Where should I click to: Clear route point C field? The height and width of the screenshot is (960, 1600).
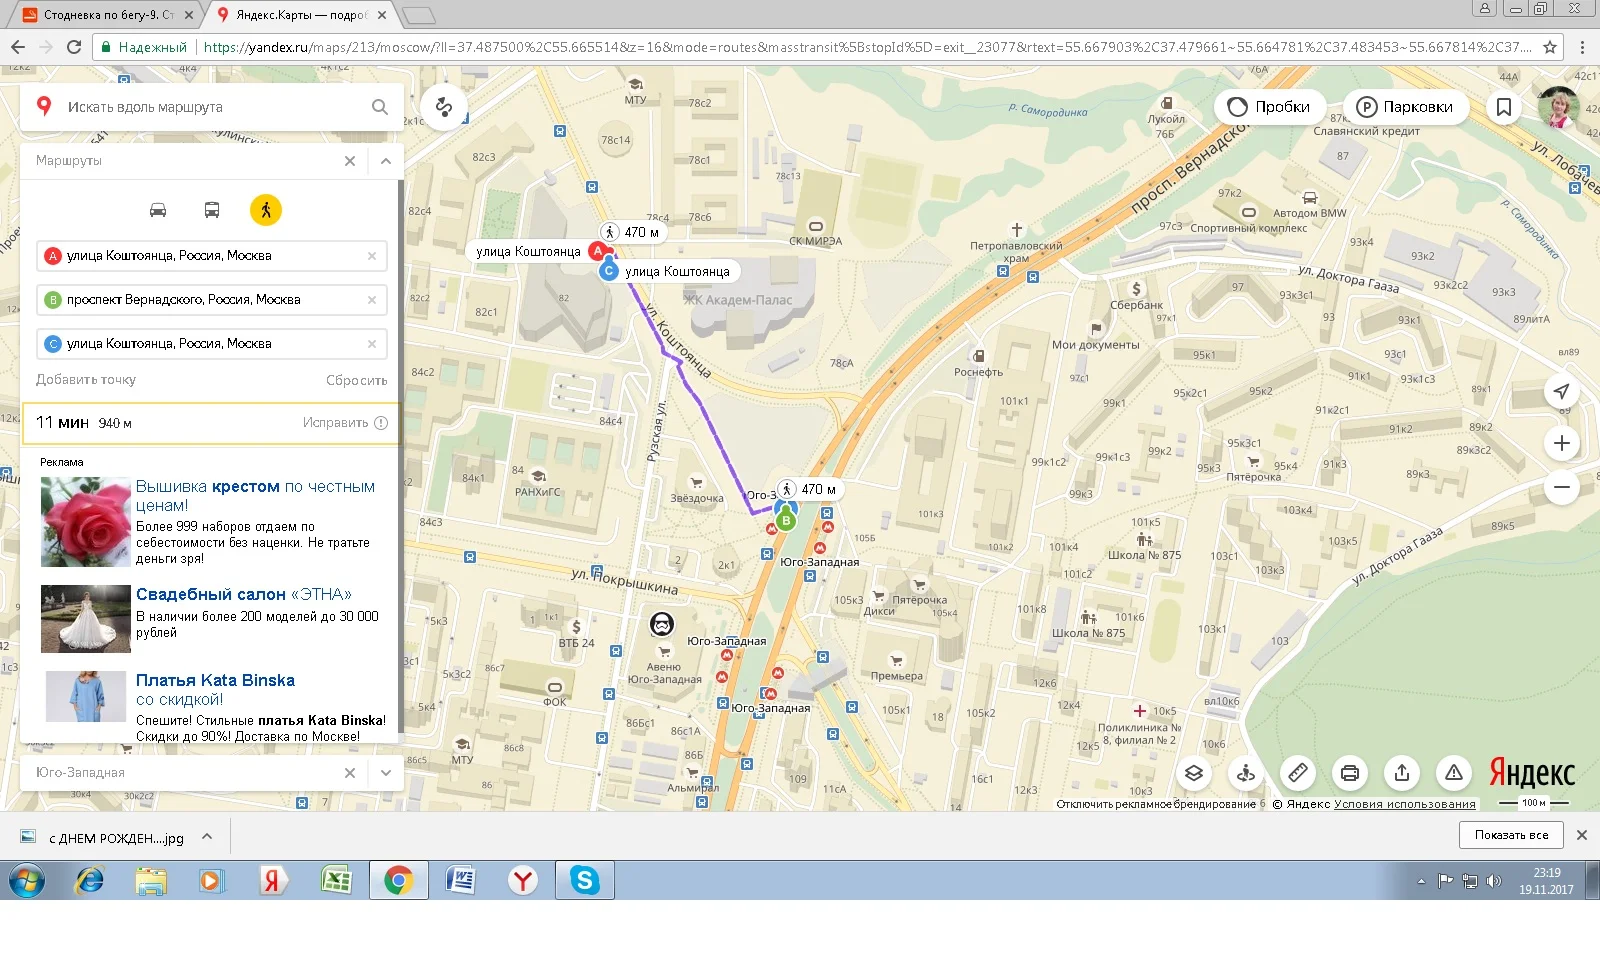pos(372,344)
